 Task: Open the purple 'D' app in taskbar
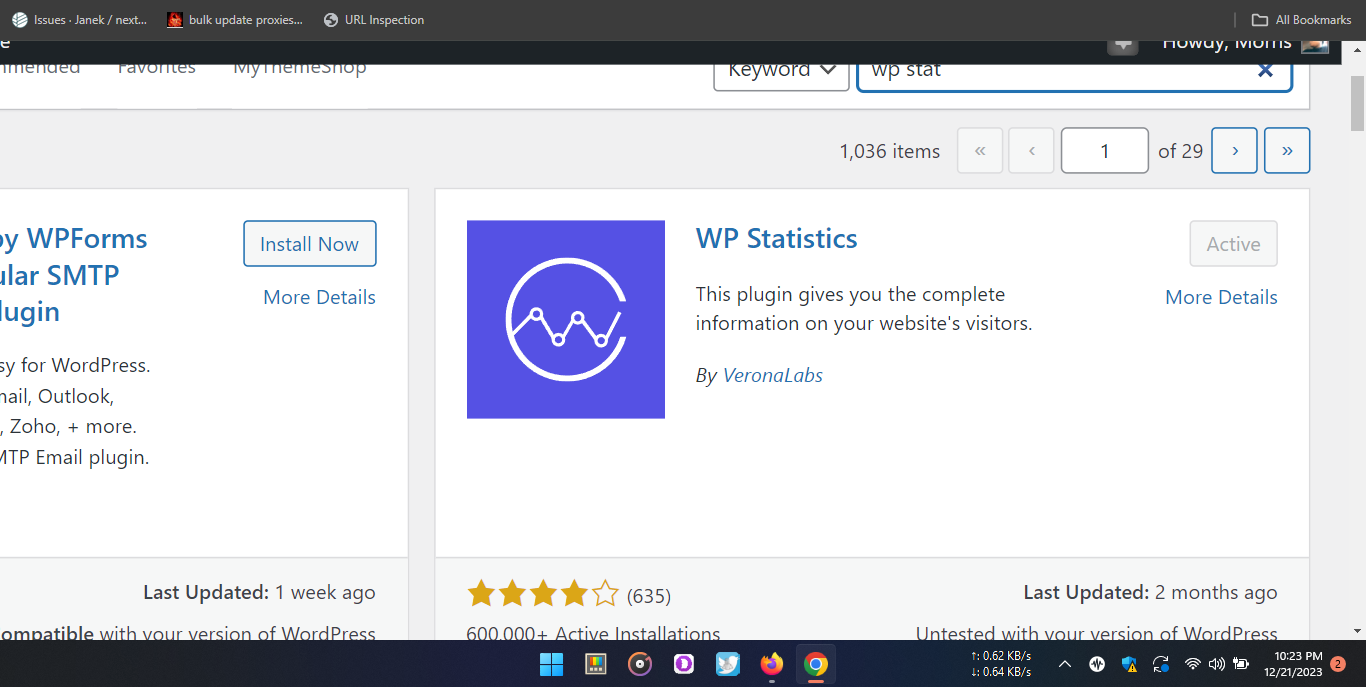tap(684, 664)
